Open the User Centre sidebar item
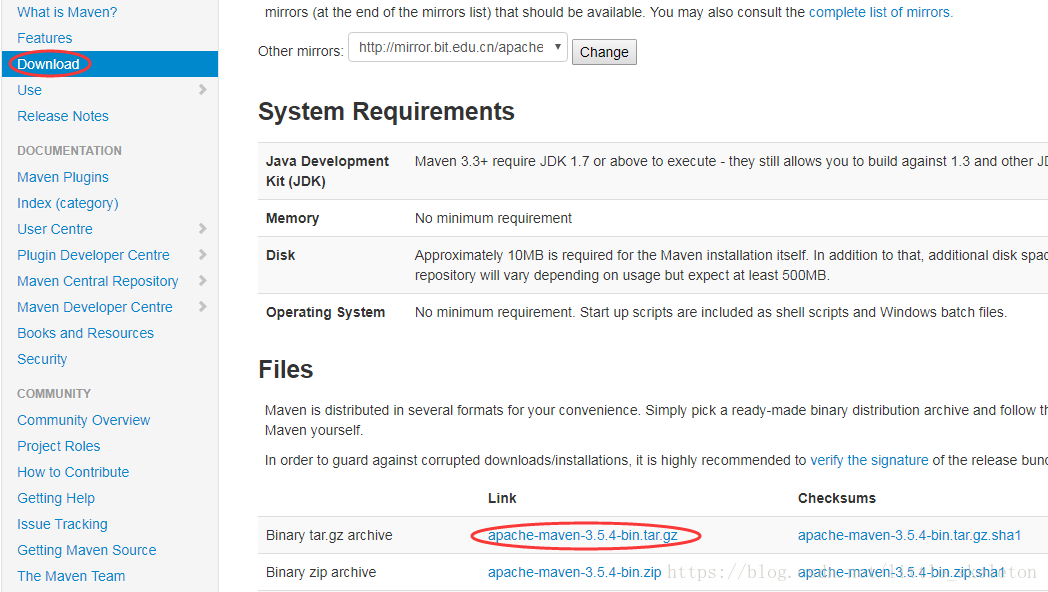 pos(55,229)
